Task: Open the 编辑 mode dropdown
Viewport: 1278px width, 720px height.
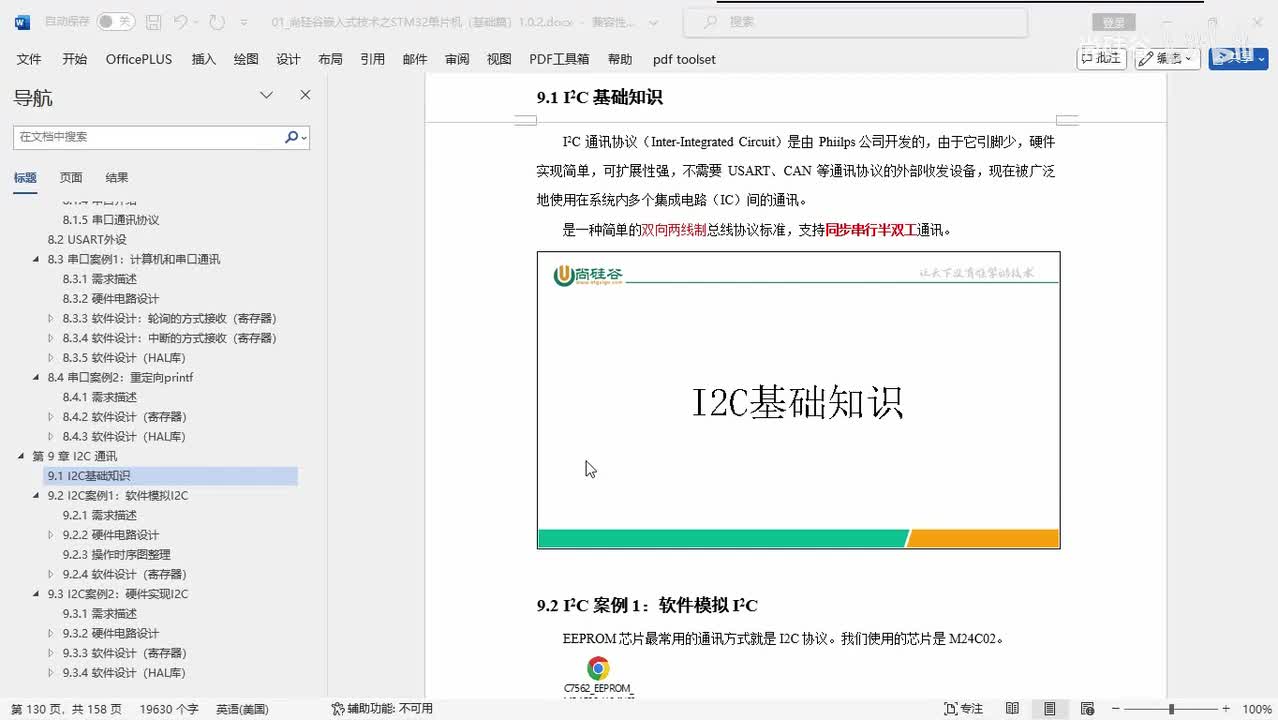Action: 1168,58
